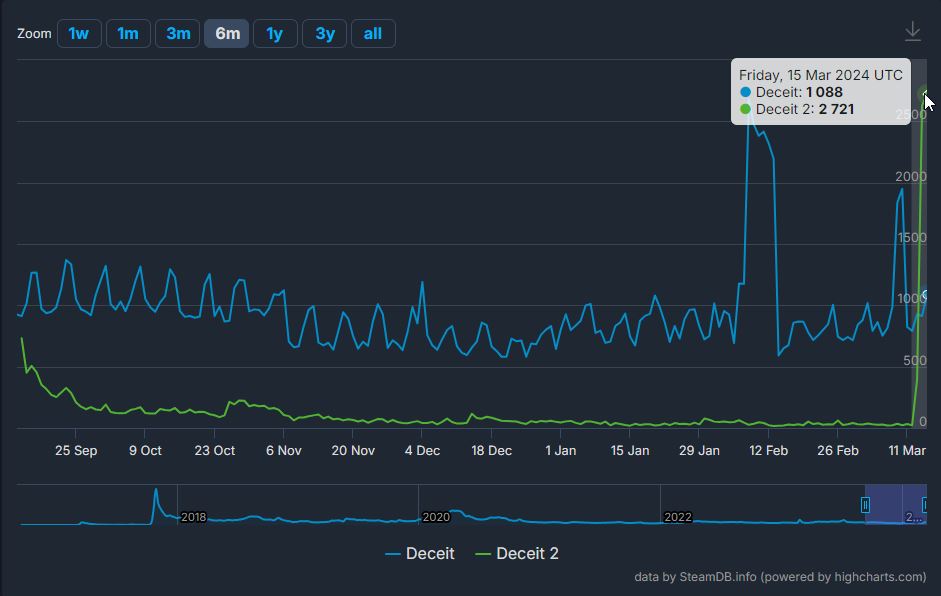This screenshot has width=941, height=596.
Task: Set zoom range to 1w
Action: click(x=79, y=33)
